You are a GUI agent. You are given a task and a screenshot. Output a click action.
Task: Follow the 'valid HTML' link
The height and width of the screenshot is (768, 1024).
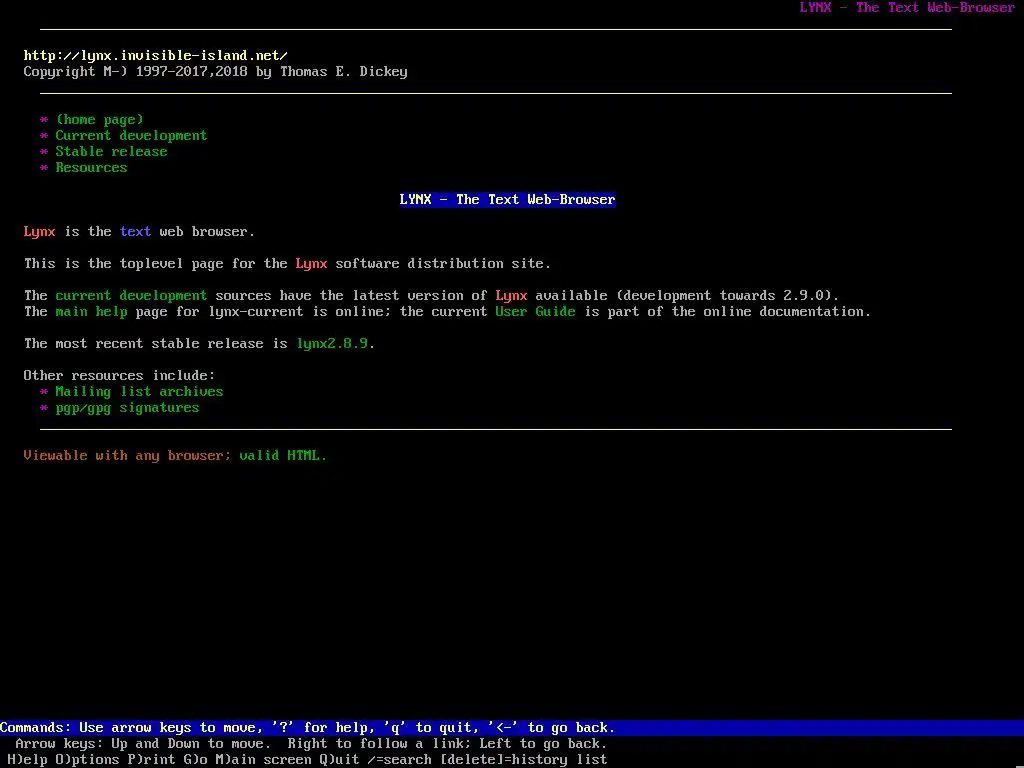283,455
